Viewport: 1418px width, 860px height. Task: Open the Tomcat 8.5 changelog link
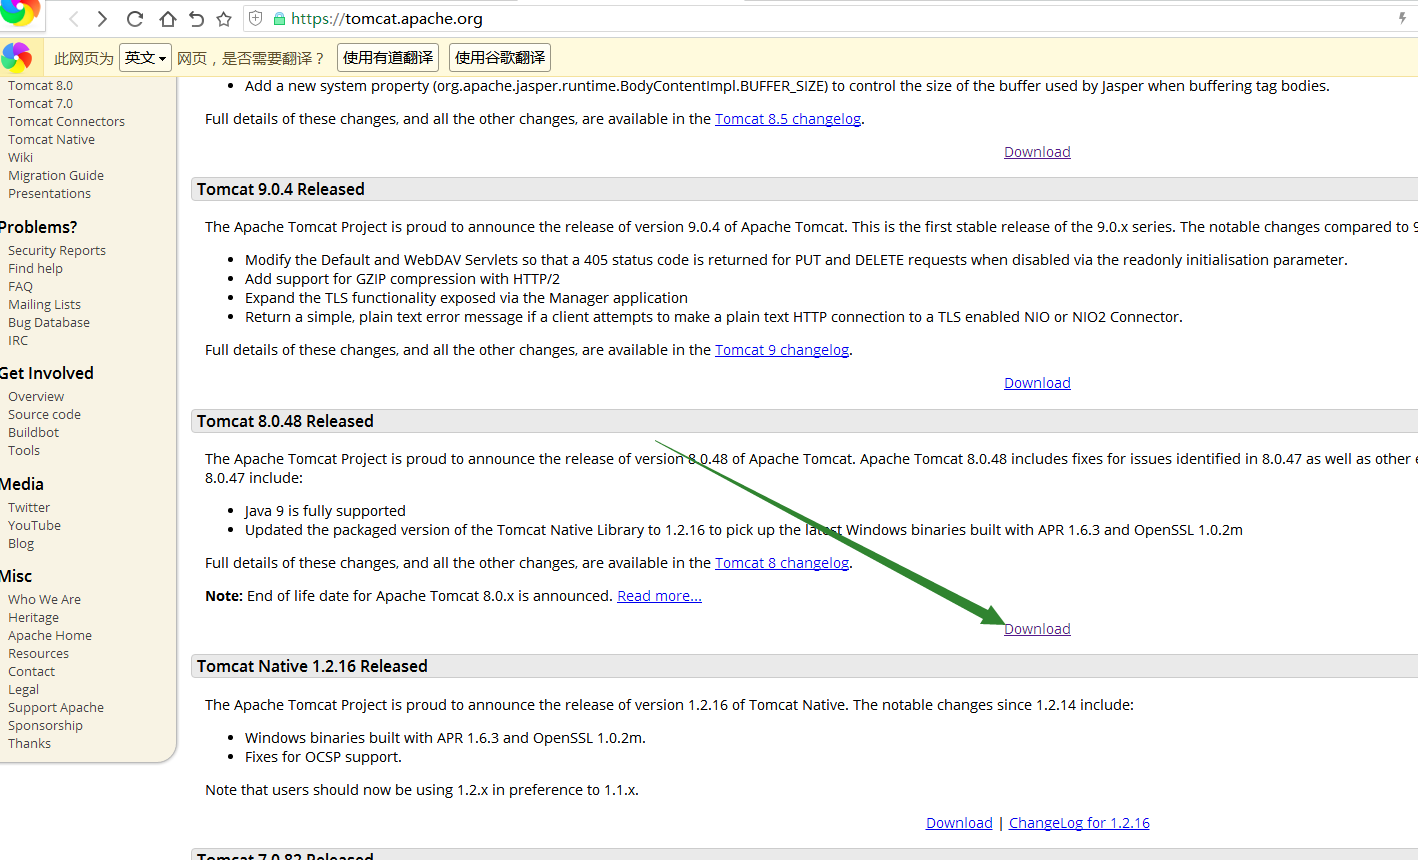[x=788, y=119]
